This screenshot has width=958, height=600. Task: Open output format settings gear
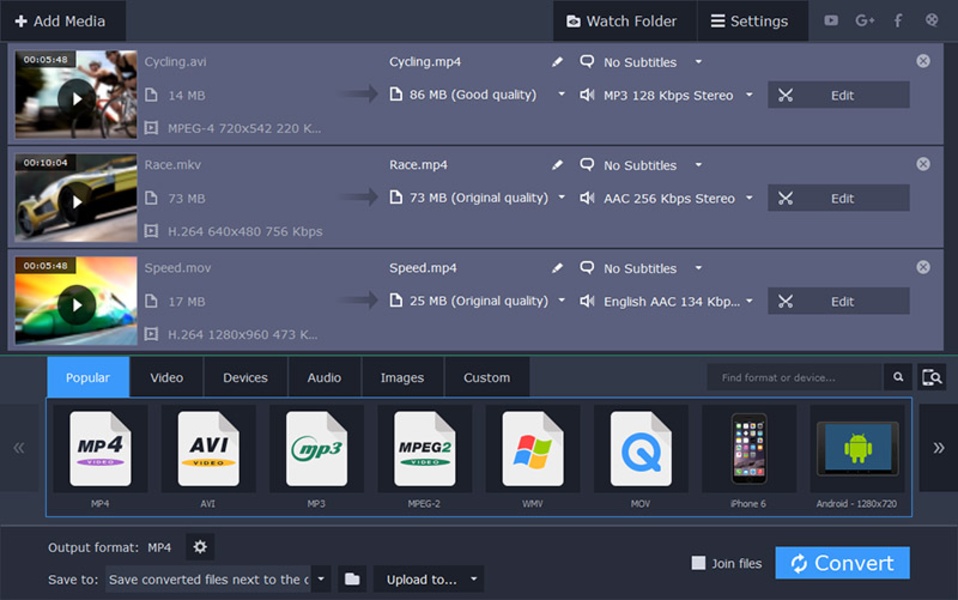200,547
